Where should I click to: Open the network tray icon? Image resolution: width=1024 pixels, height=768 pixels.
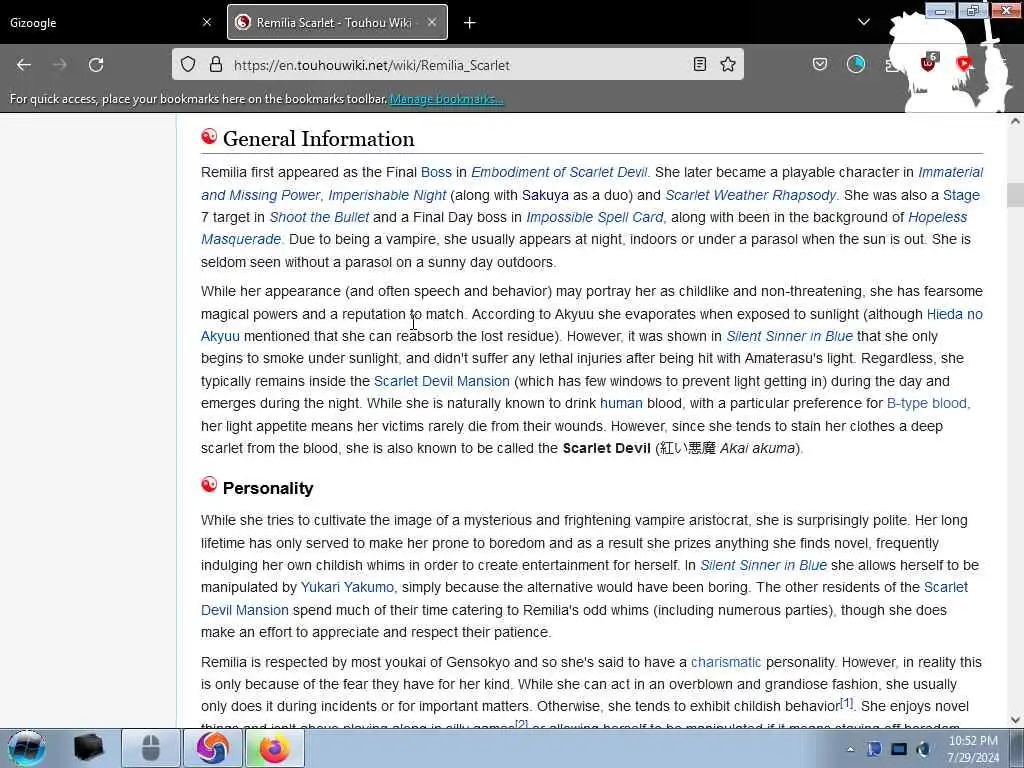pyautogui.click(x=899, y=749)
